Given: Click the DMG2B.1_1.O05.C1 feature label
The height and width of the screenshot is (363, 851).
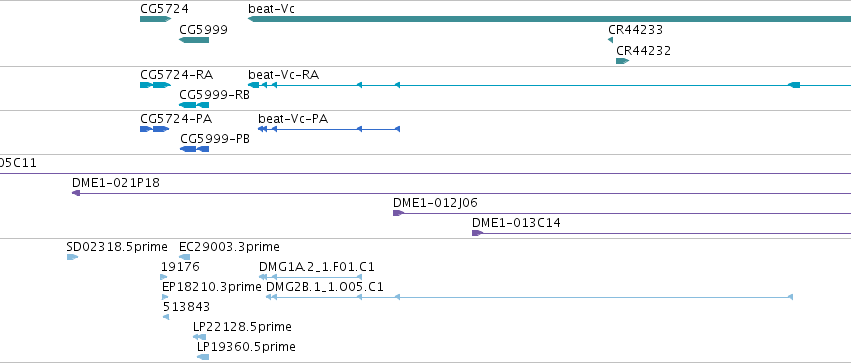Looking at the screenshot, I should 325,286.
